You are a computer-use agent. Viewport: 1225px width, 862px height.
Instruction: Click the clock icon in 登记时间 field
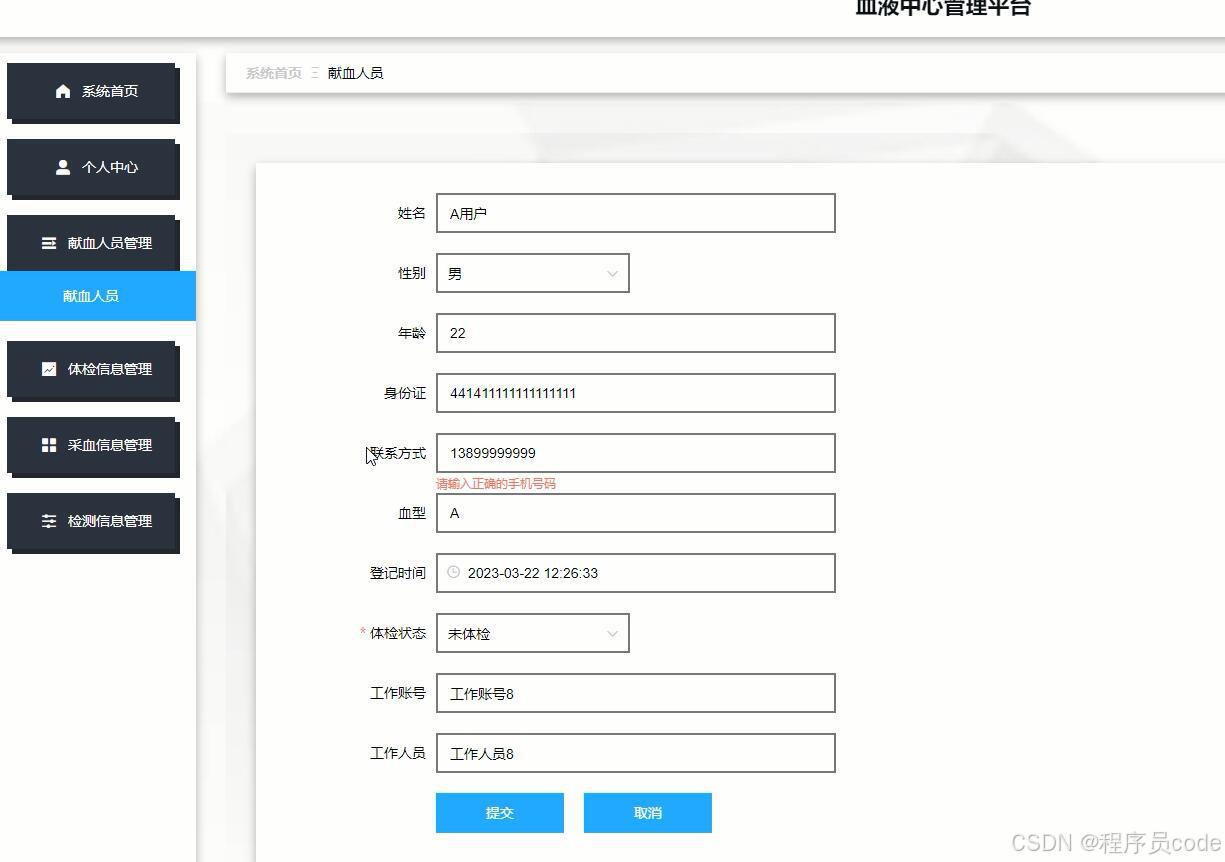point(454,572)
